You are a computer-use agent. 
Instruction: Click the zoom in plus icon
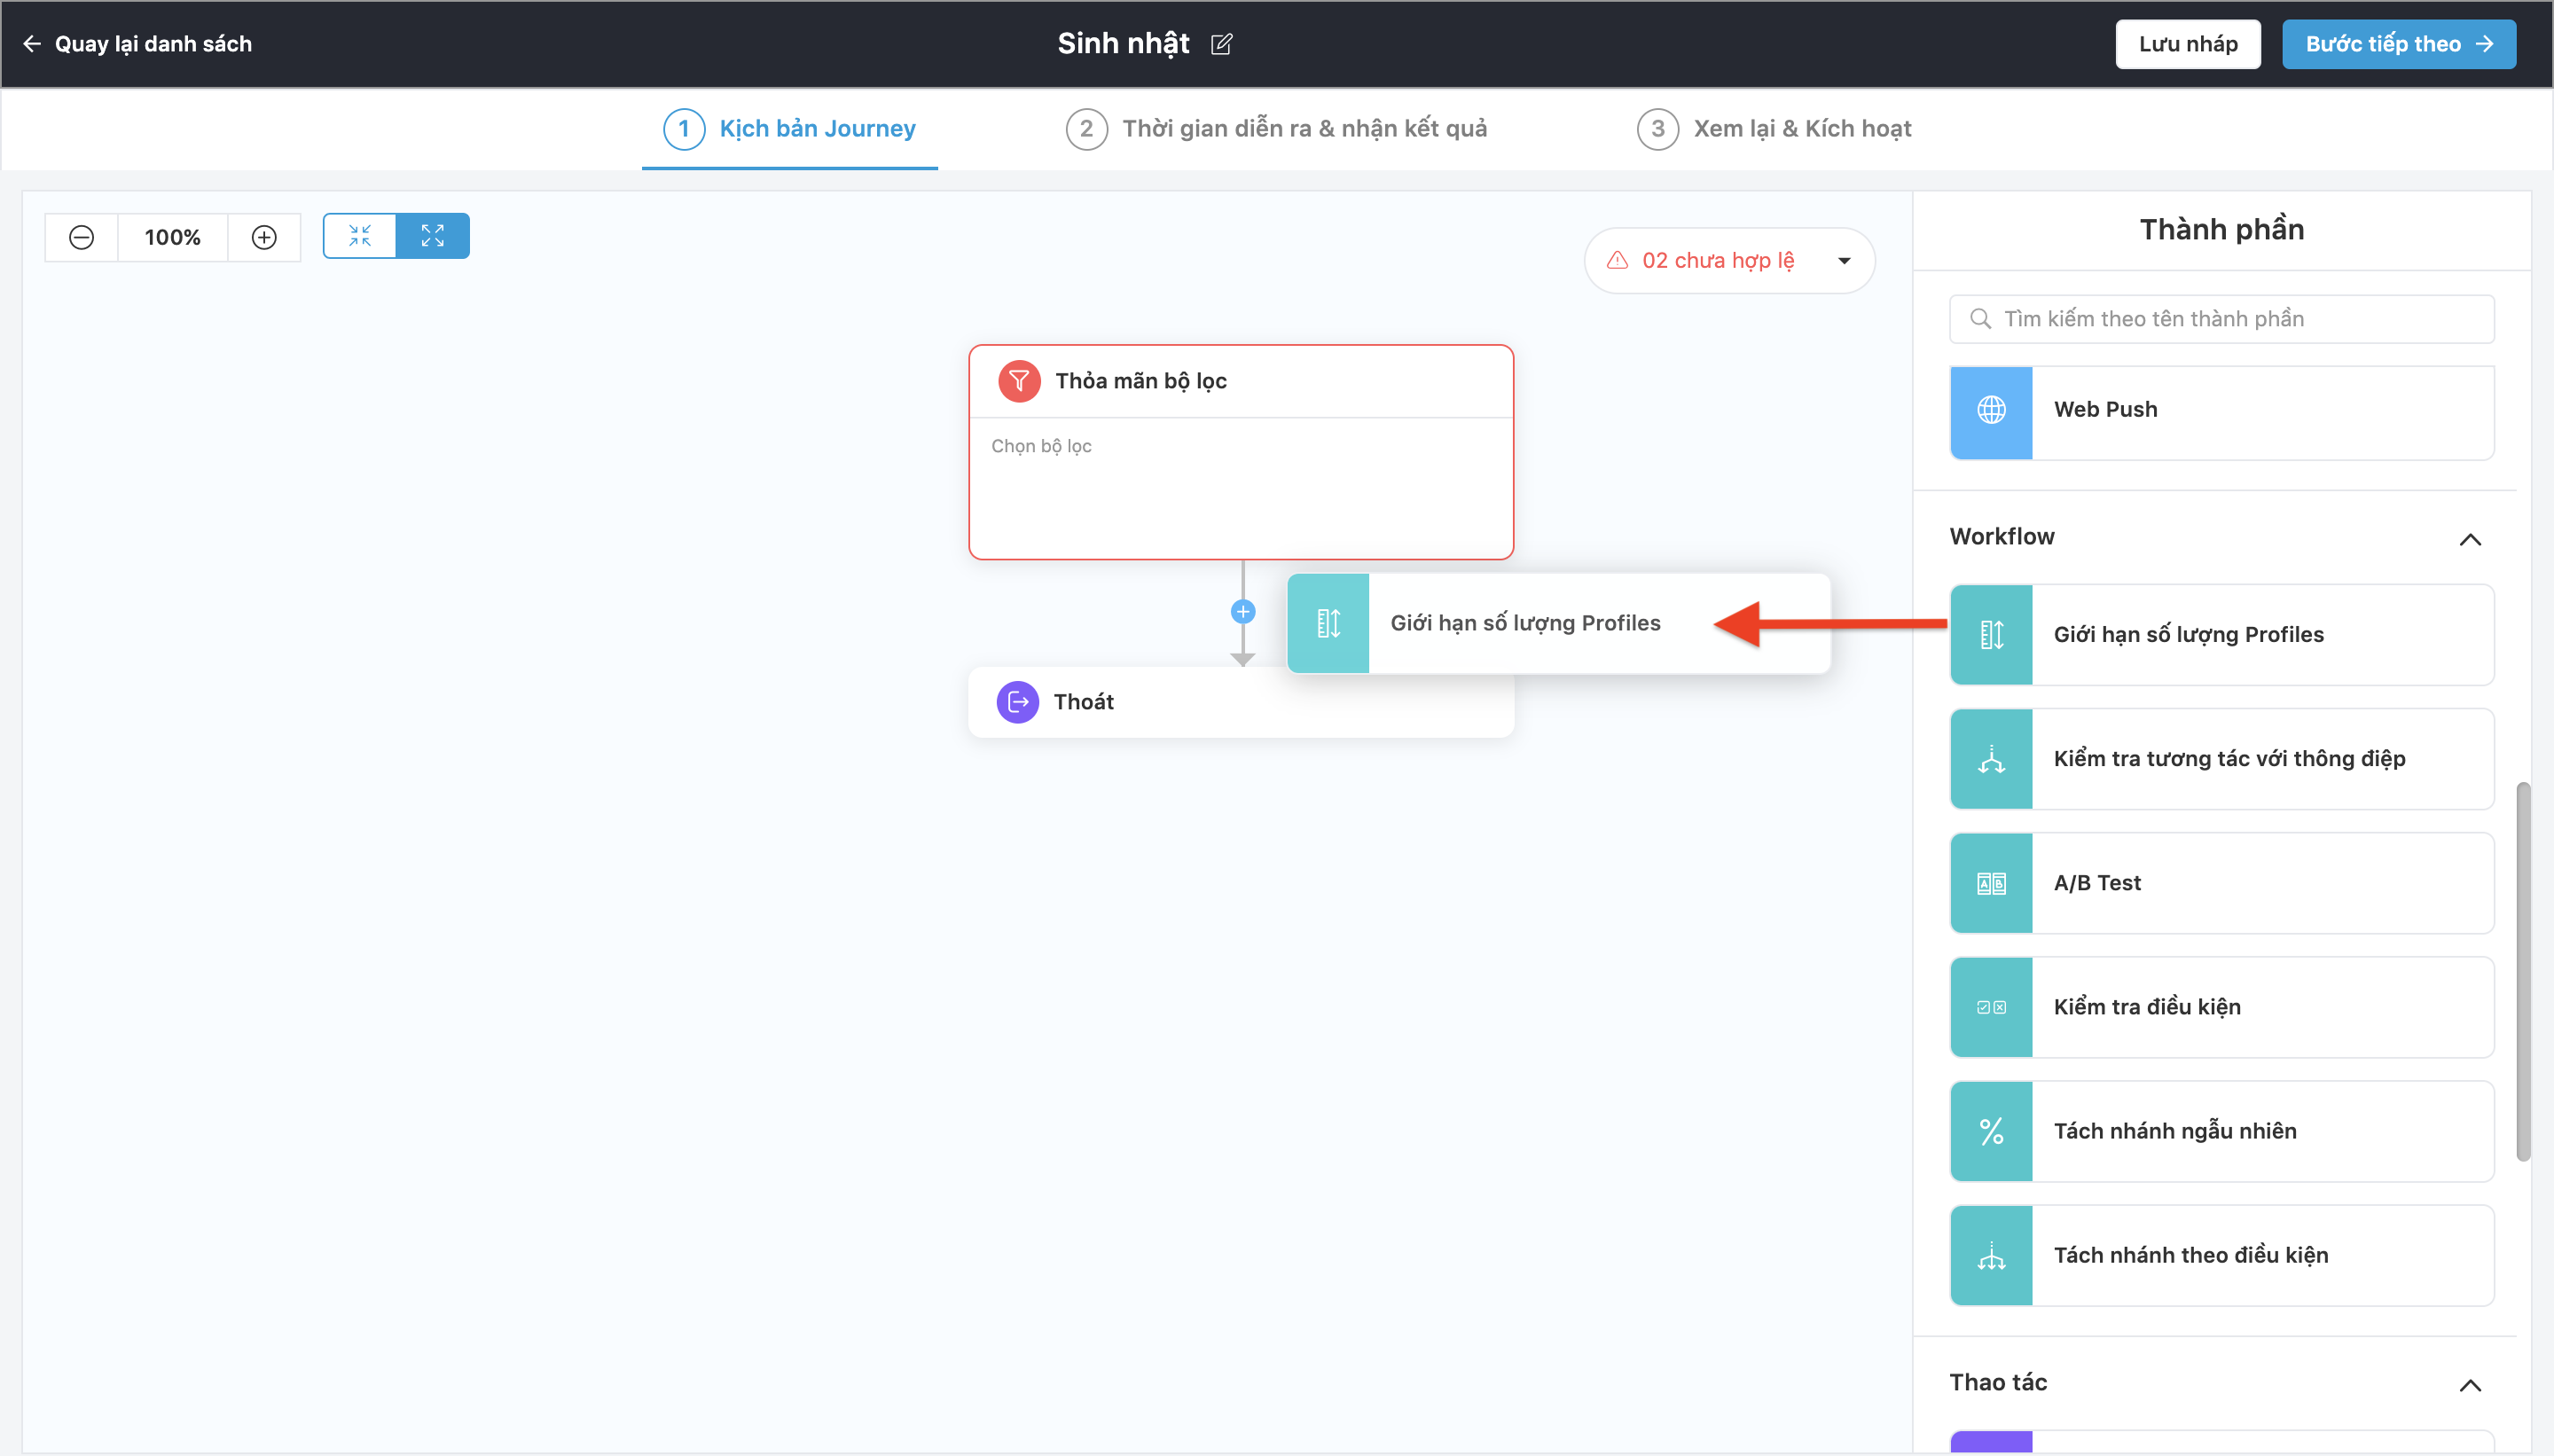tap(264, 237)
